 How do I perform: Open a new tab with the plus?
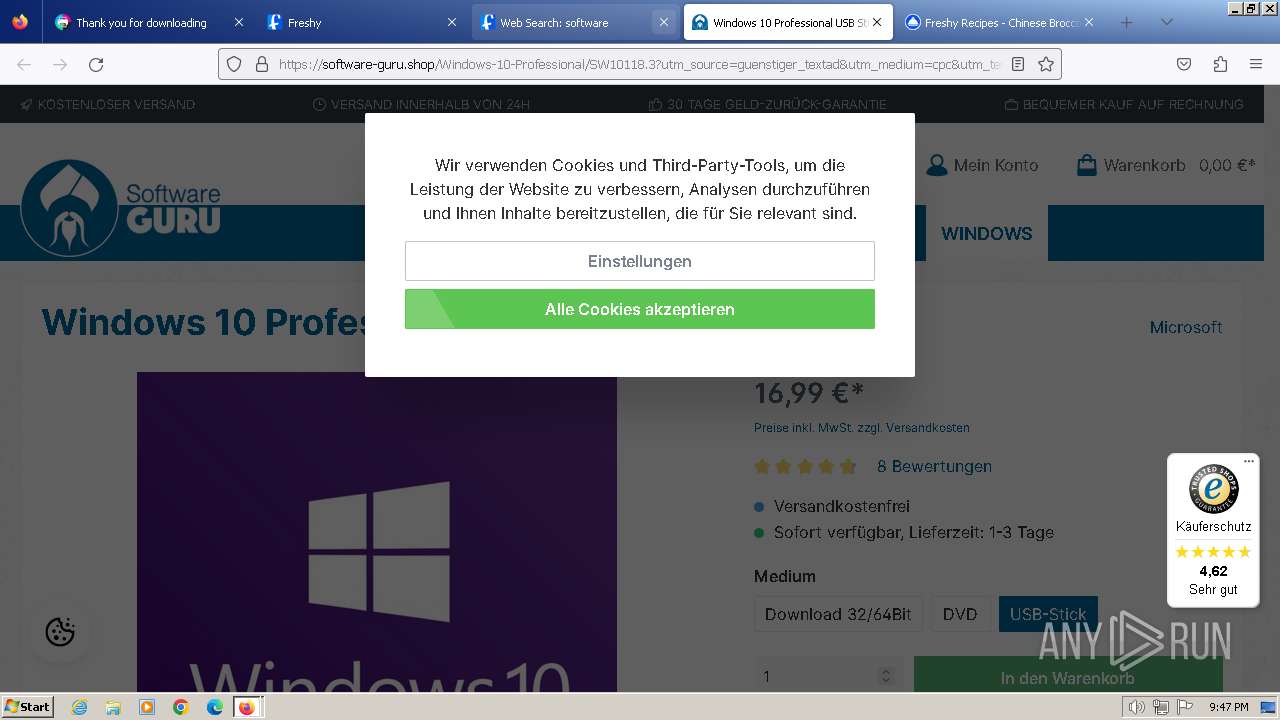[x=1126, y=22]
